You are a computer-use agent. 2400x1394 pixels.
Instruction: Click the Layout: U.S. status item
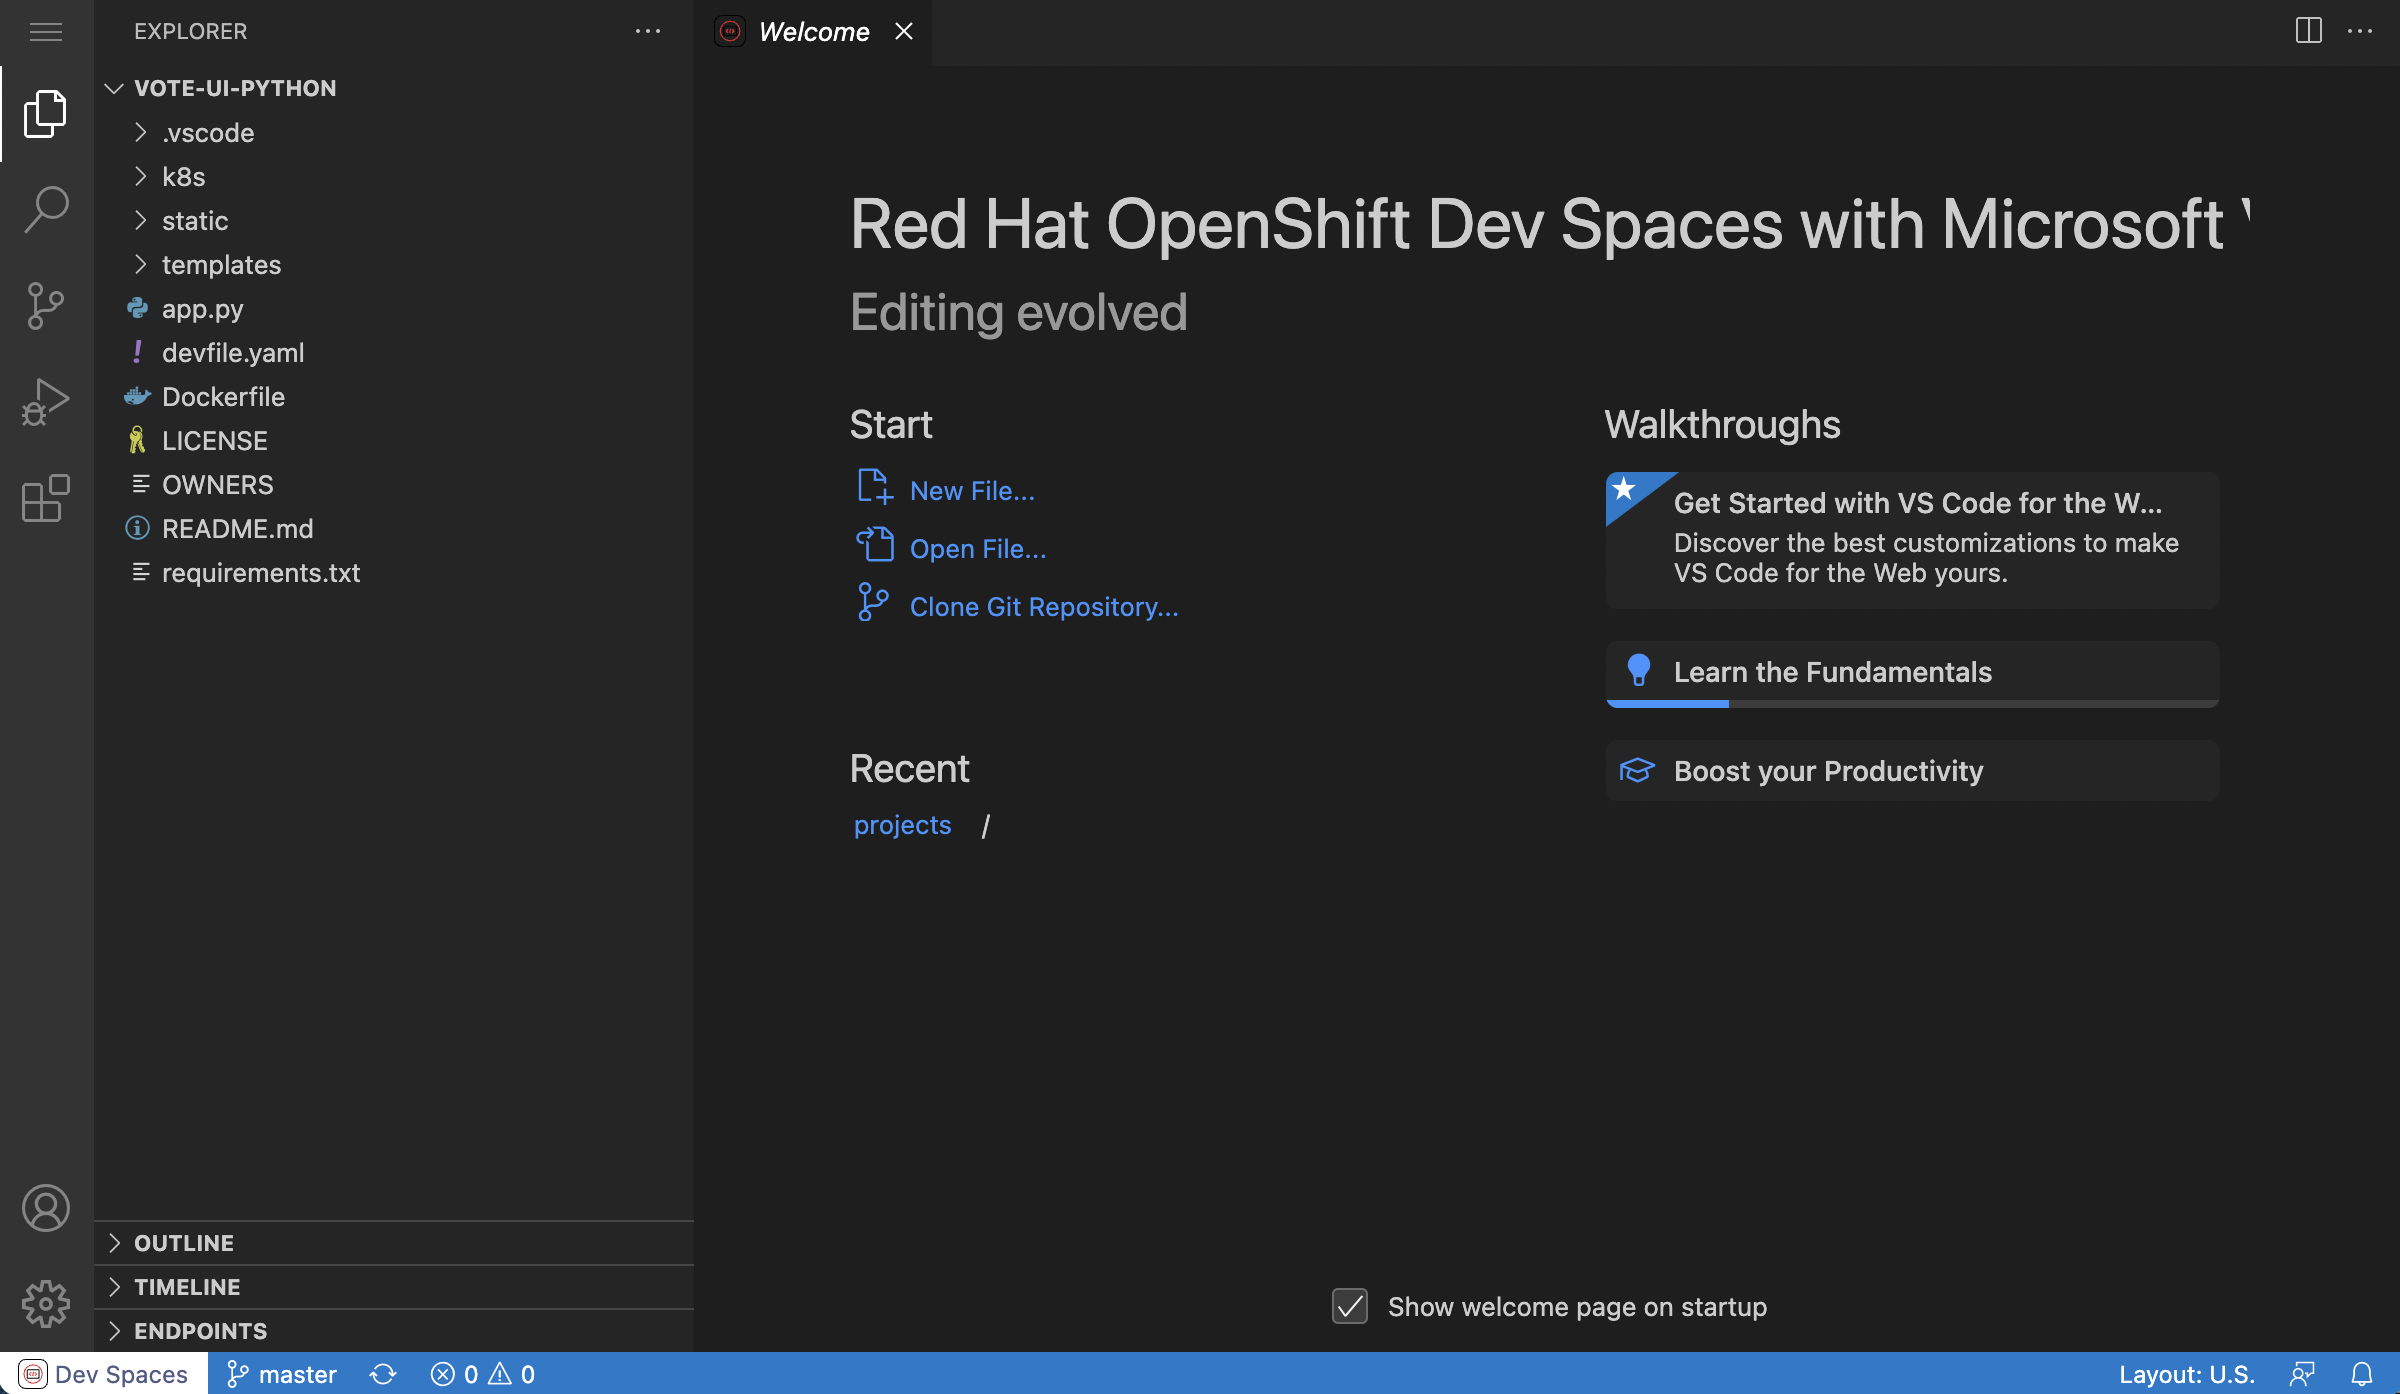click(2187, 1374)
